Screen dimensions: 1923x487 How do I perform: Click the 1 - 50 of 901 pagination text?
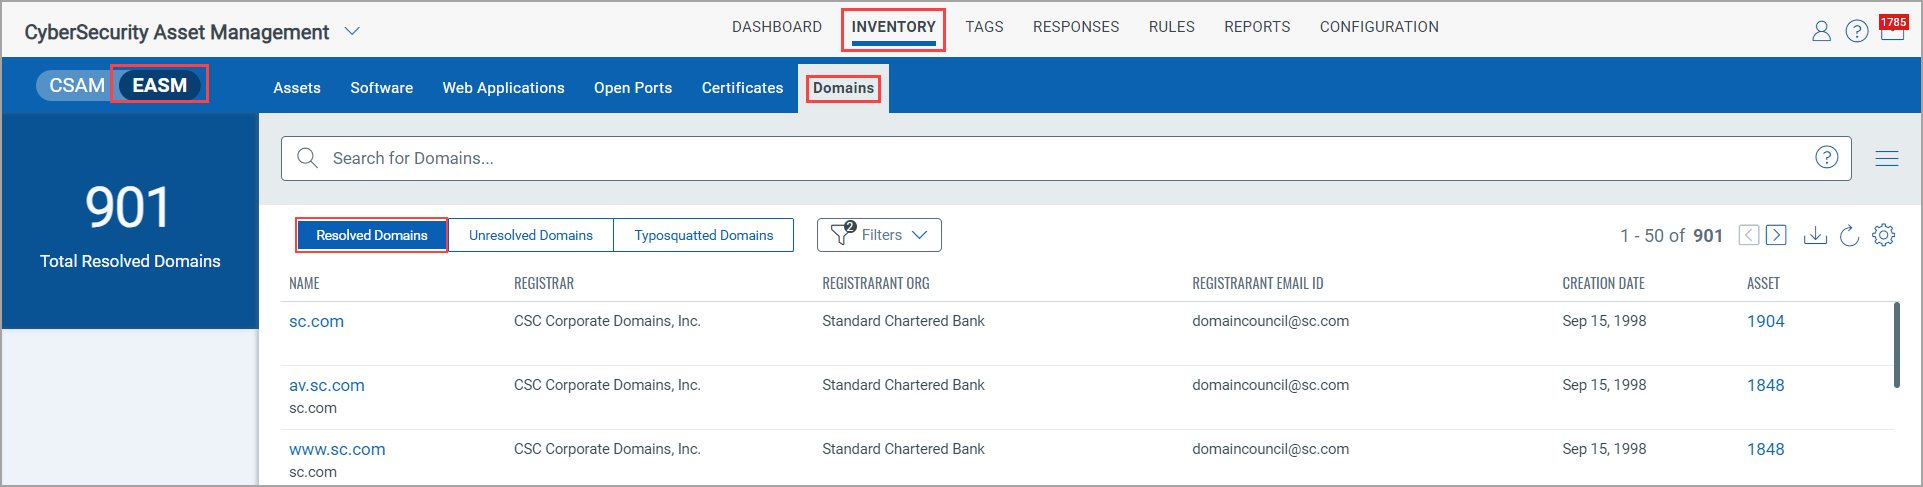click(x=1671, y=236)
